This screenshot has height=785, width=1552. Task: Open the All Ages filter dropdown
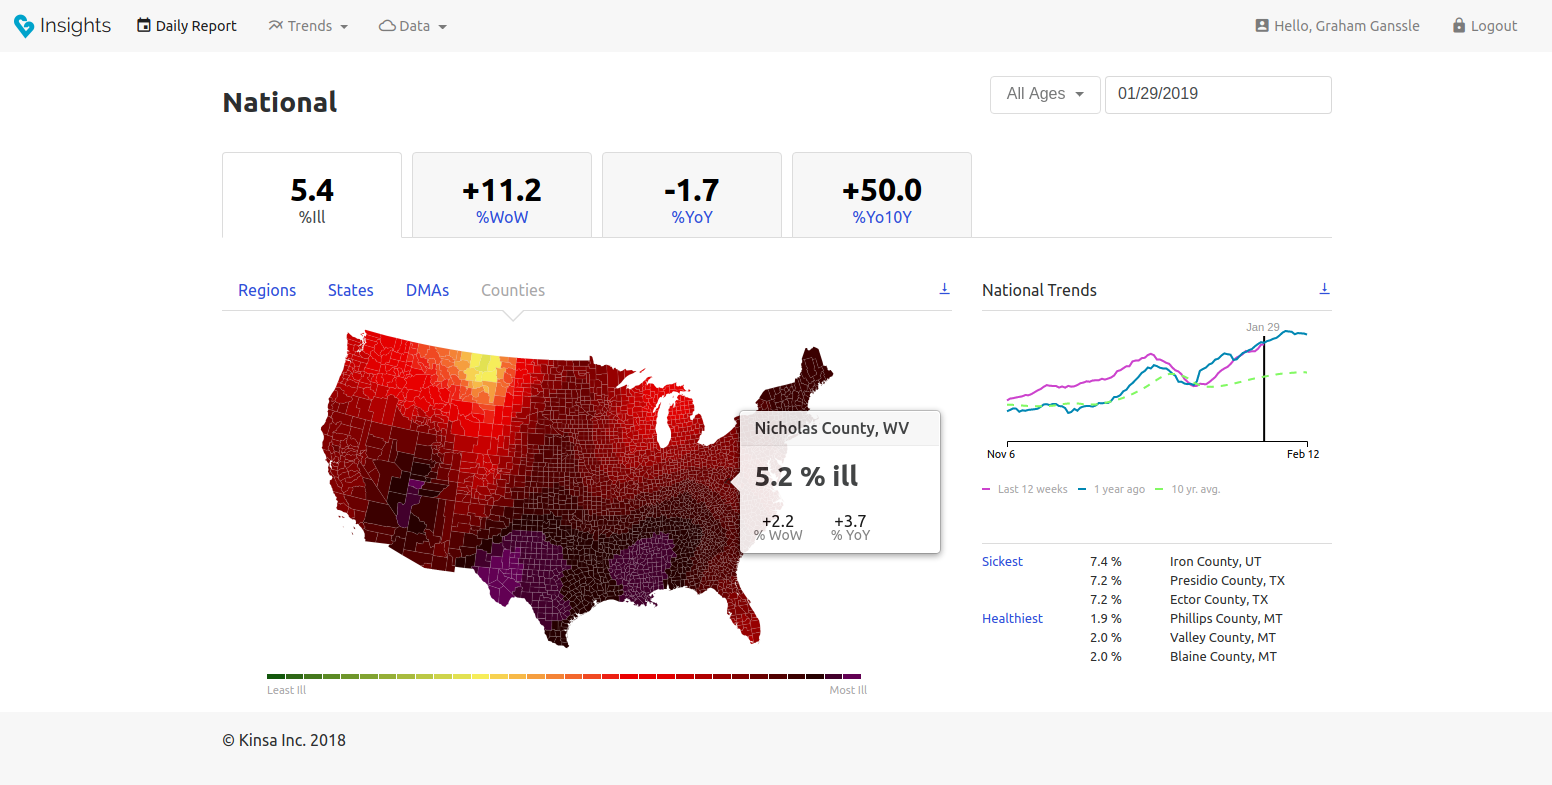pyautogui.click(x=1045, y=94)
